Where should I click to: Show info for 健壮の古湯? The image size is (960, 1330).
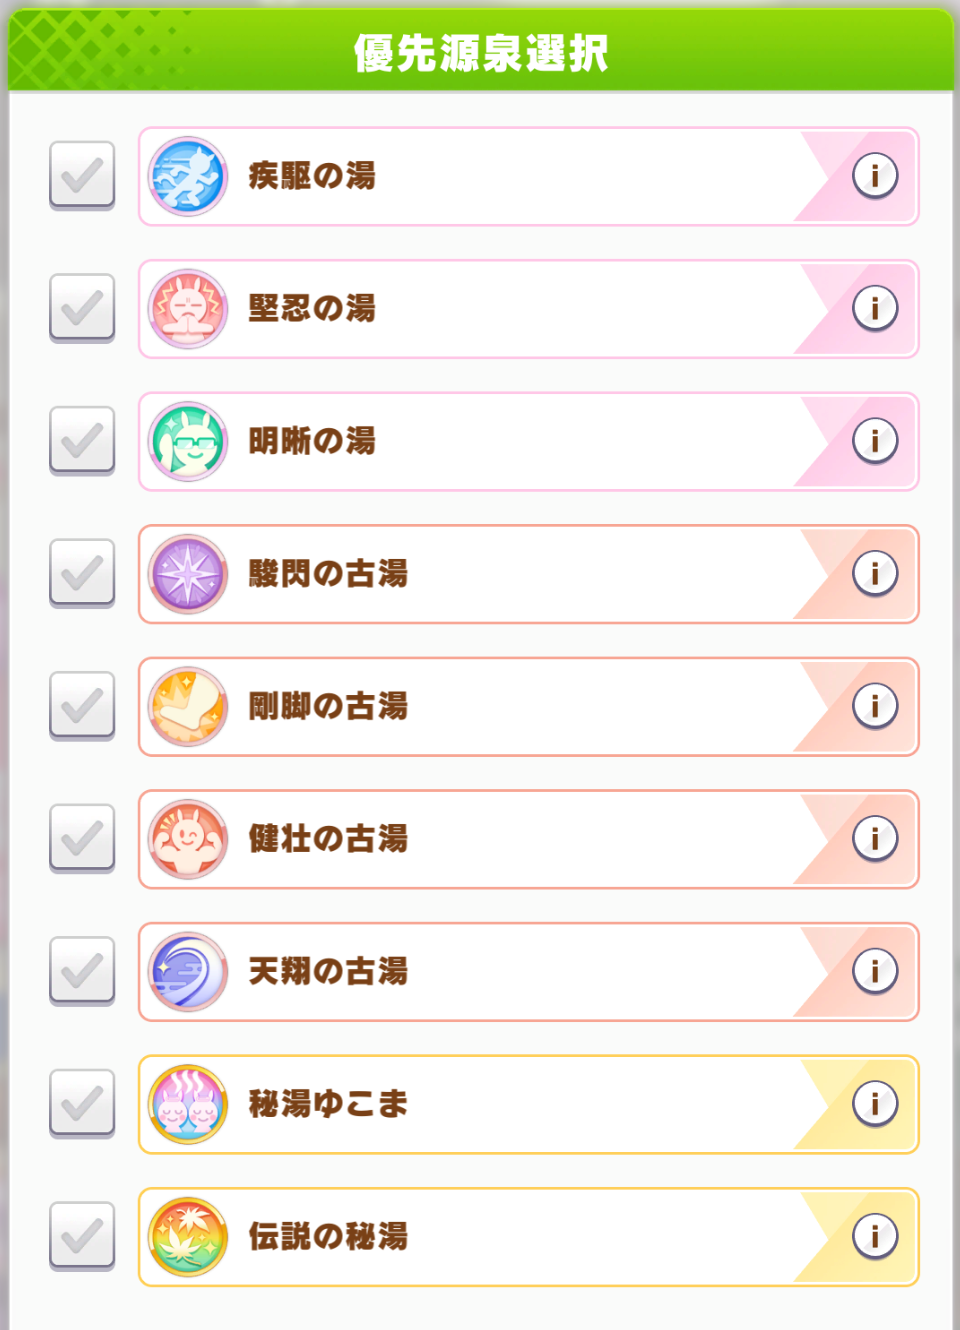click(x=874, y=839)
